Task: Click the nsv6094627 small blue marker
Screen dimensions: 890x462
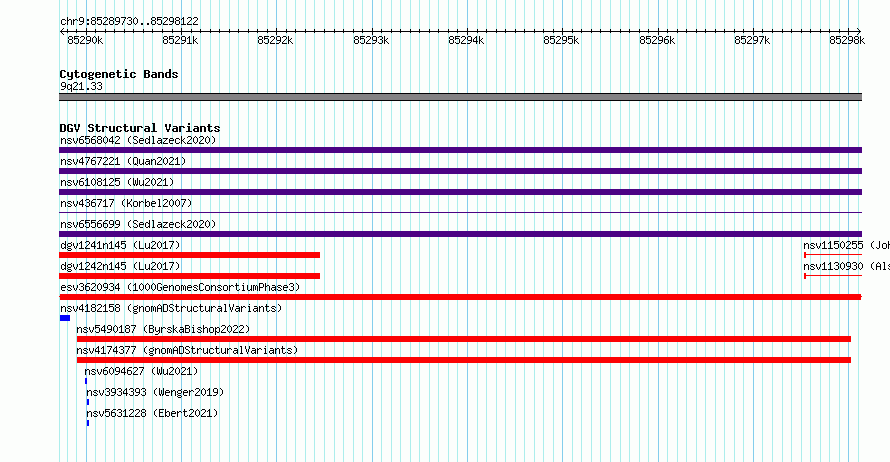Action: [x=86, y=381]
